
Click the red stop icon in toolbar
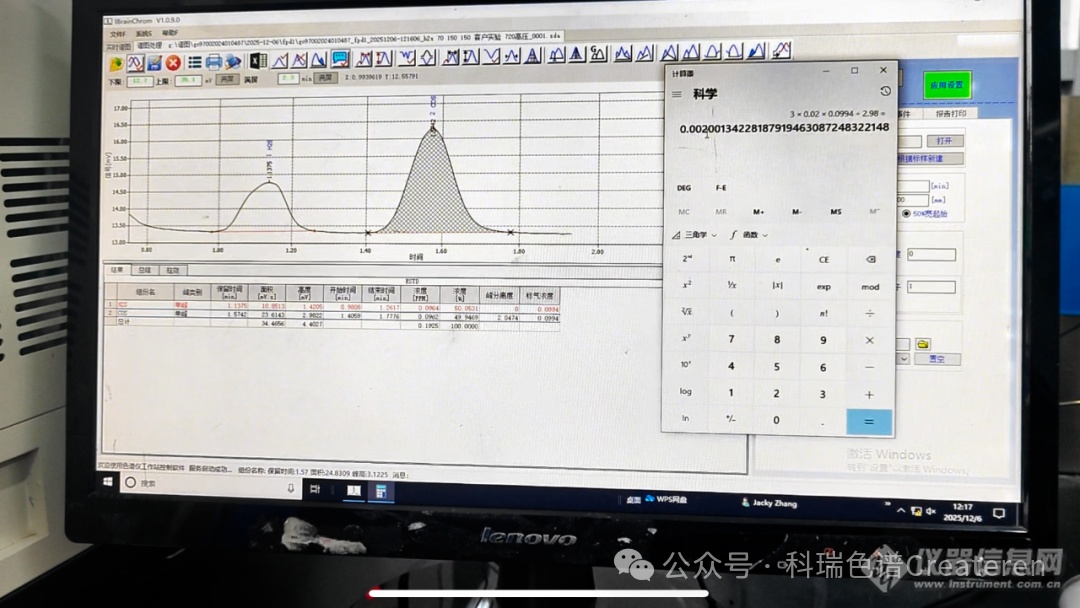pyautogui.click(x=173, y=62)
